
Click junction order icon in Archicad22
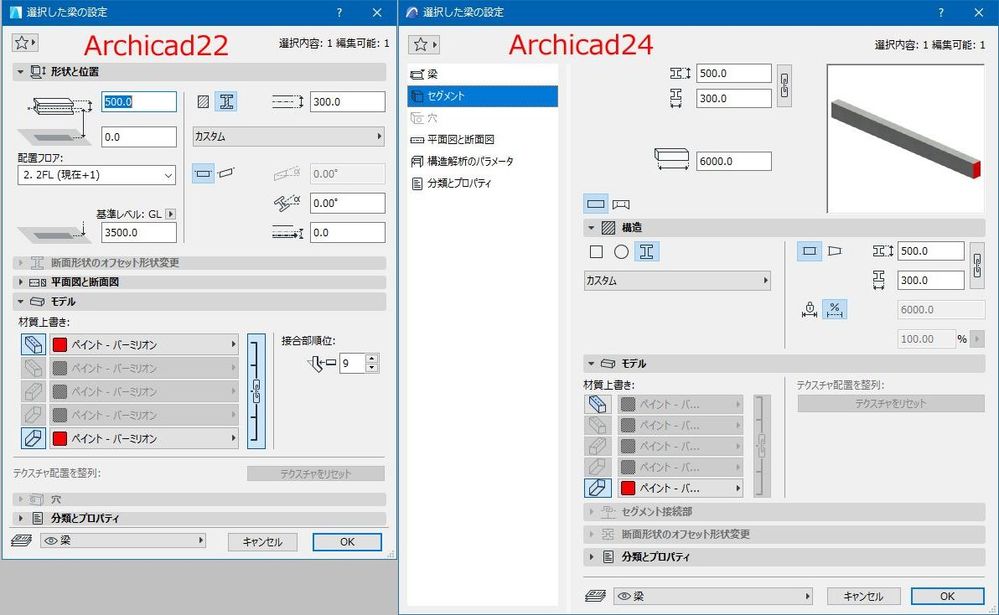(322, 364)
